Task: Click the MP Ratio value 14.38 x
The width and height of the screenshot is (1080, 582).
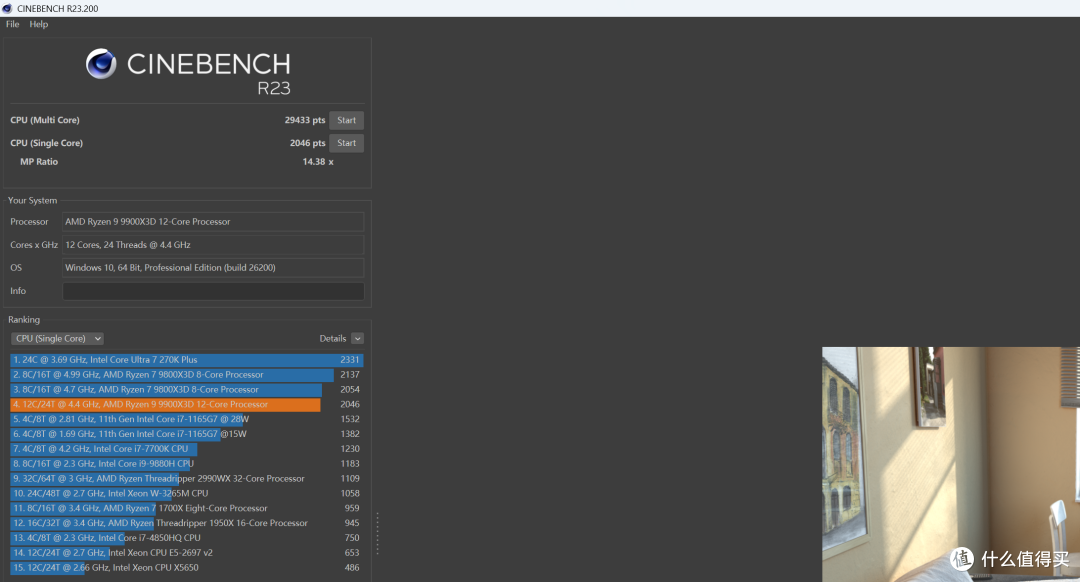Action: tap(318, 162)
